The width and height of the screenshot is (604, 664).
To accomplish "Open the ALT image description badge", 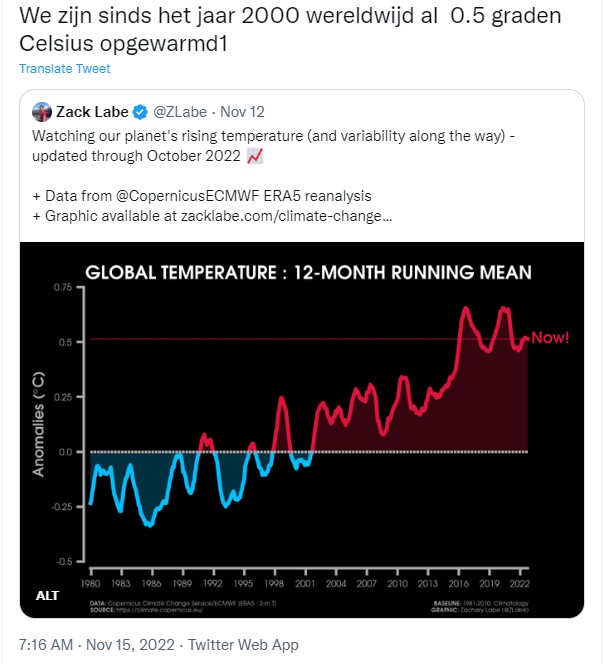I will pos(47,596).
